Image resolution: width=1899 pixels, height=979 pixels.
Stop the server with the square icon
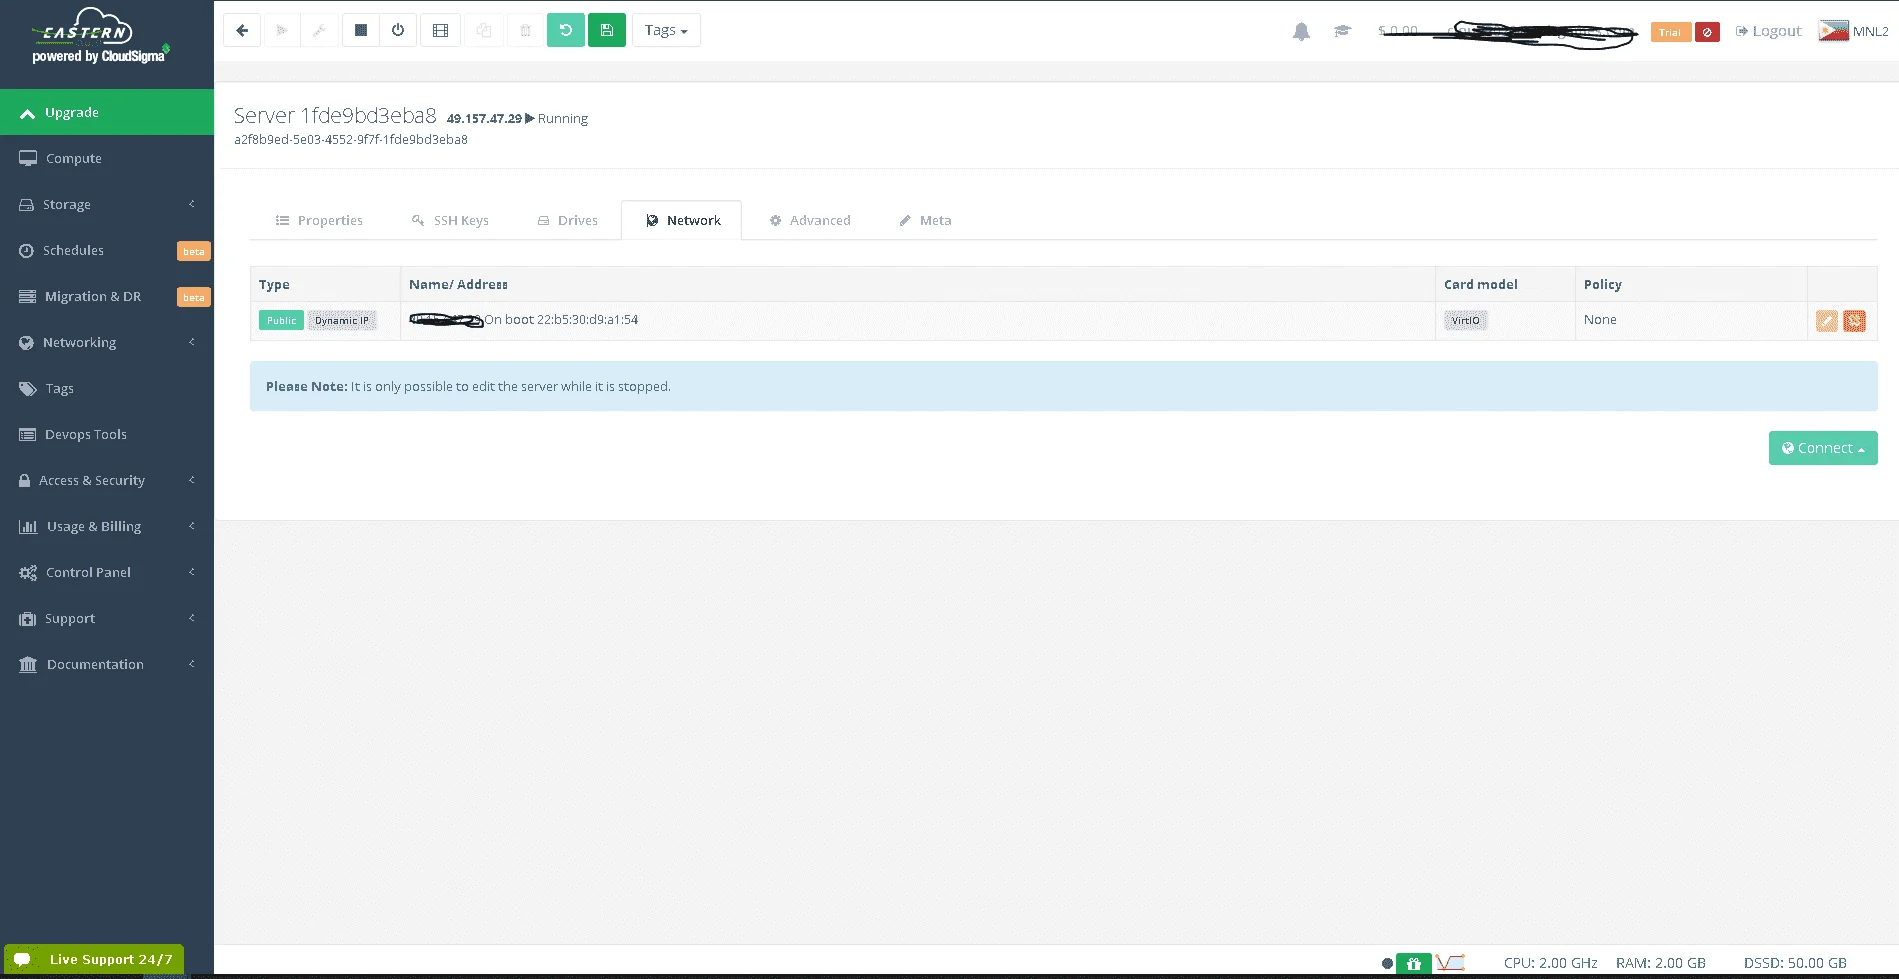coord(361,30)
